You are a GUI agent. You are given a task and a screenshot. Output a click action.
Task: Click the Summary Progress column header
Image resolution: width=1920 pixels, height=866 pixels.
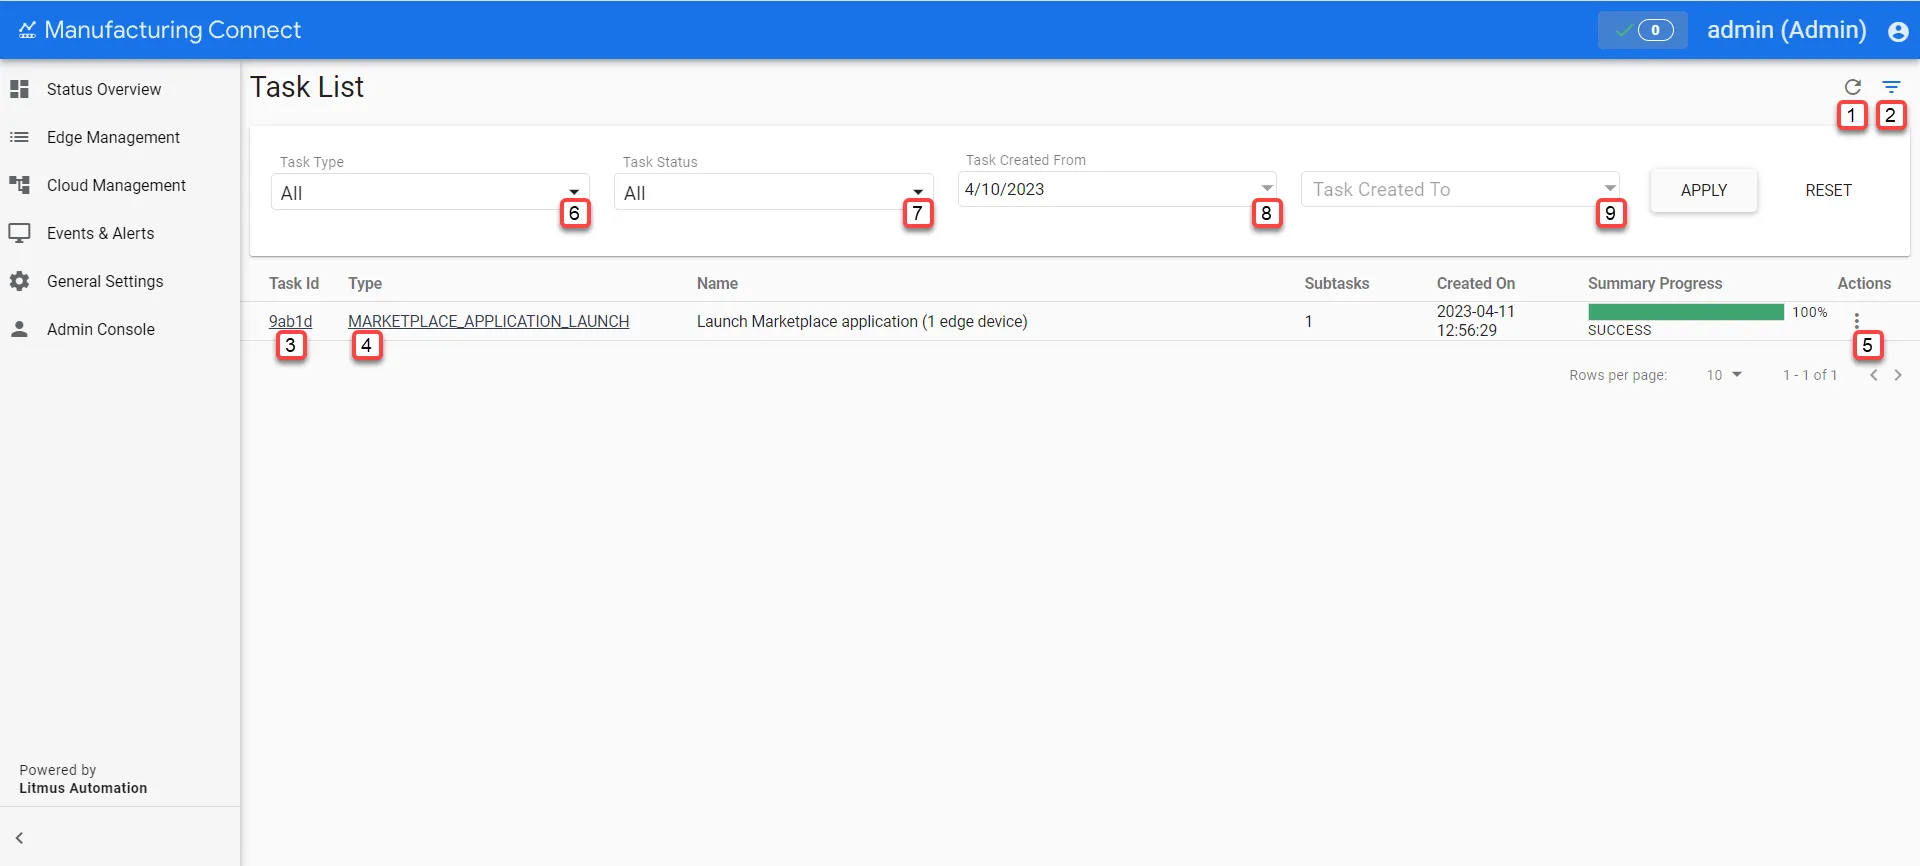point(1655,283)
